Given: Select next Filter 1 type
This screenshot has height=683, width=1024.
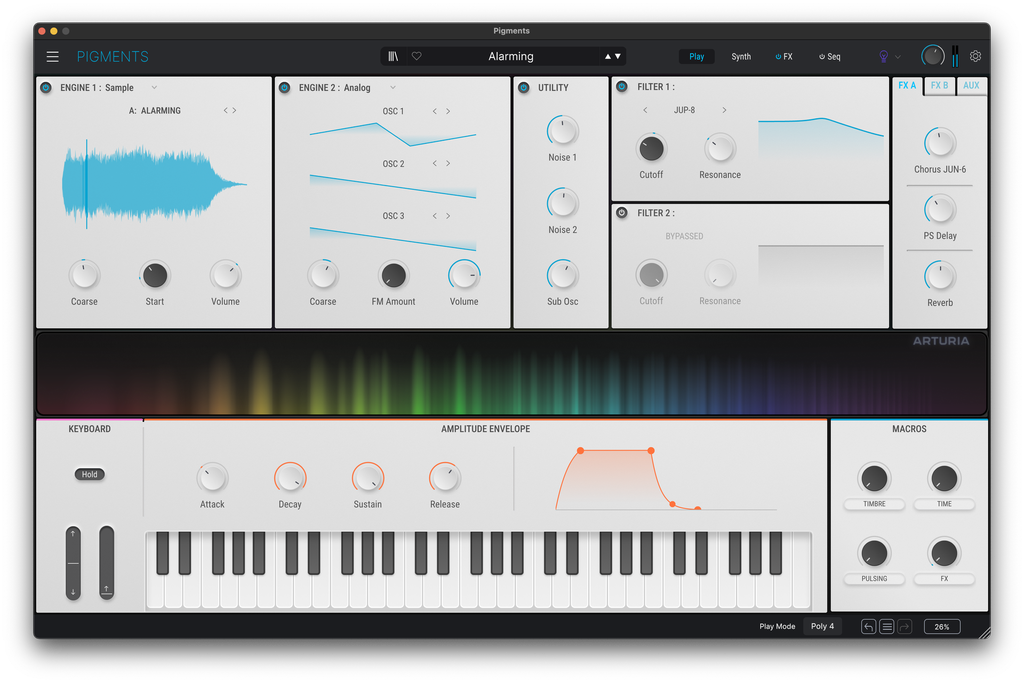Looking at the screenshot, I should [724, 110].
